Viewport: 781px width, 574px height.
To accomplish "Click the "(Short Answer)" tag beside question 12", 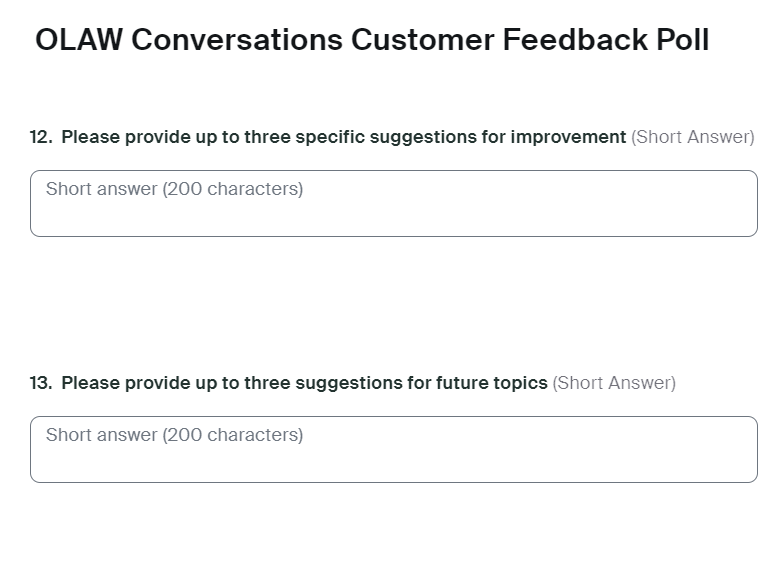I will [692, 137].
